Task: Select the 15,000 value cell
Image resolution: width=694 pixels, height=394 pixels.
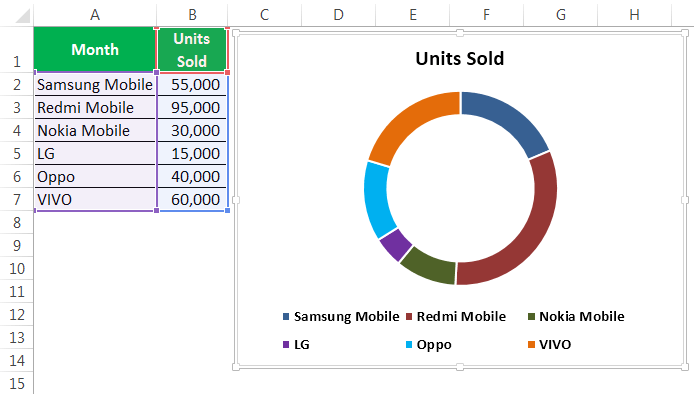Action: coord(192,153)
